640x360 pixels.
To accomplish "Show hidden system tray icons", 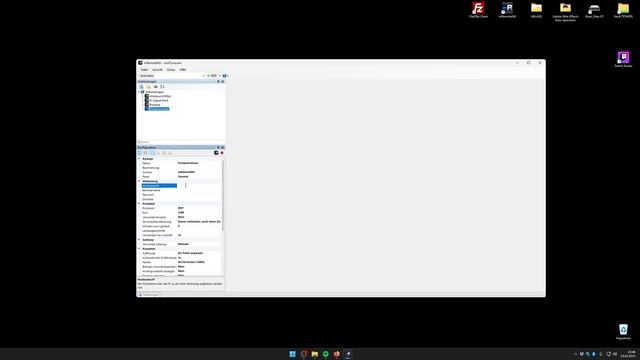I will click(x=576, y=354).
